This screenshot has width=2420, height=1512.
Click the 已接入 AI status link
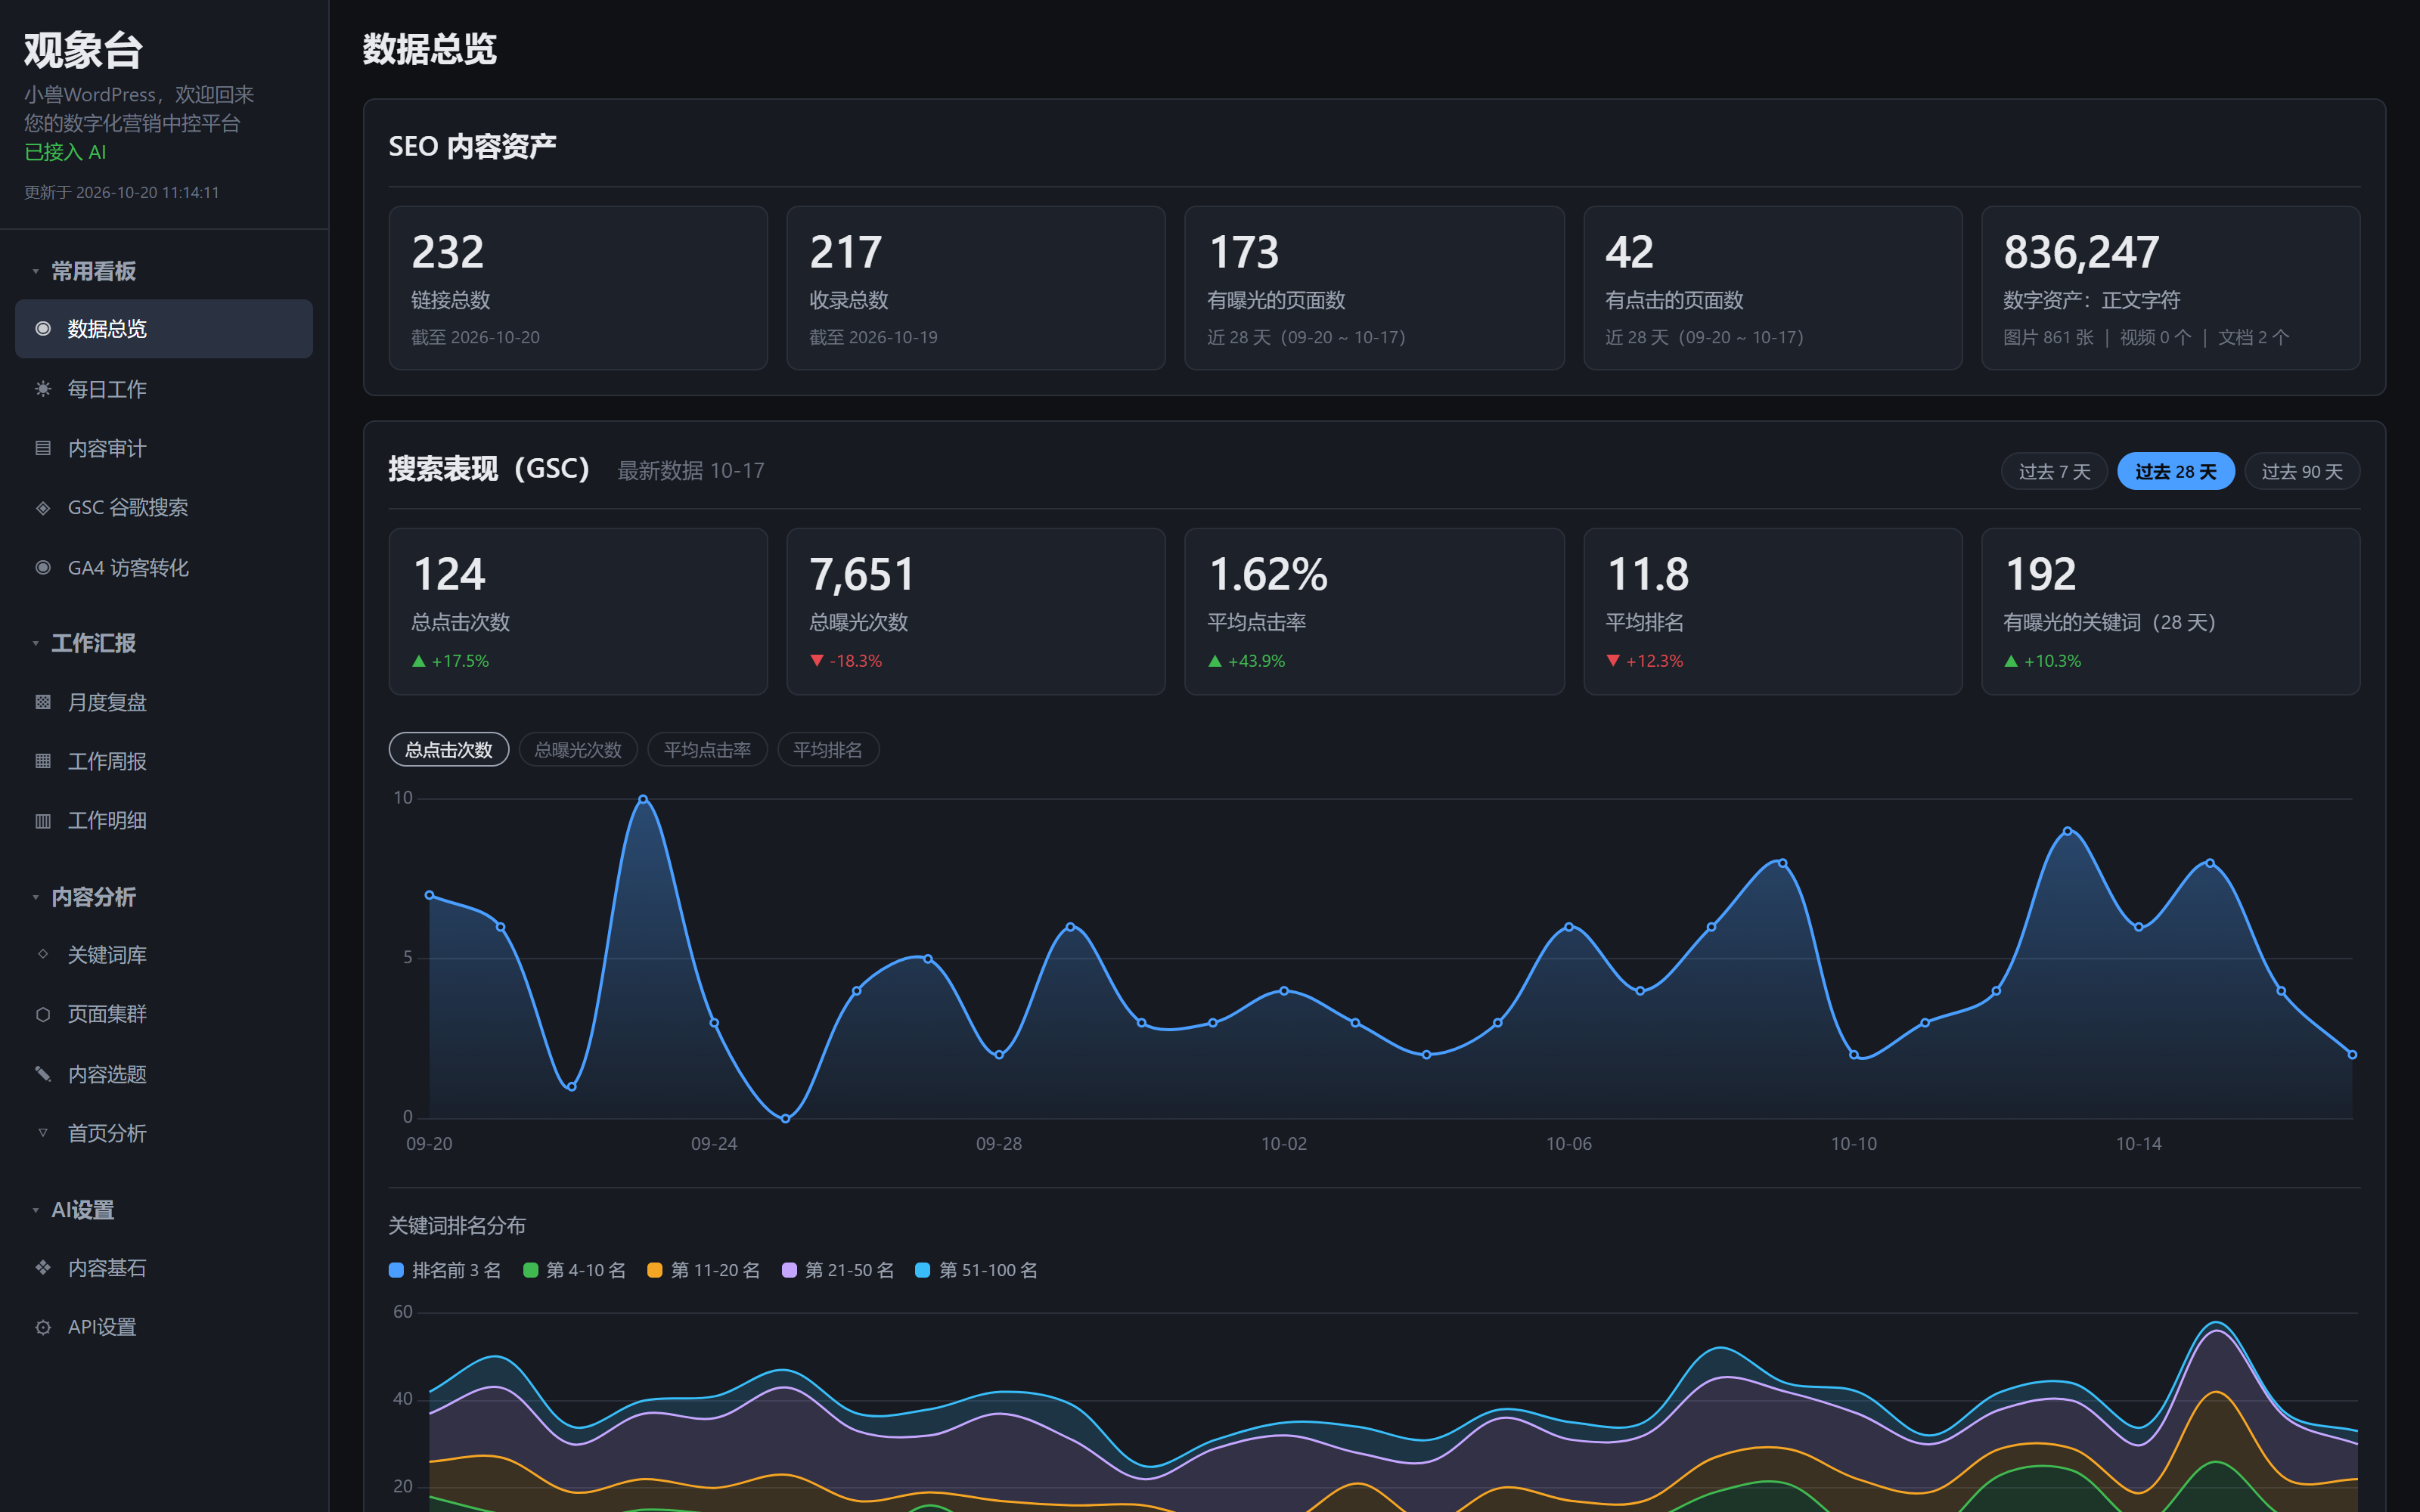65,152
